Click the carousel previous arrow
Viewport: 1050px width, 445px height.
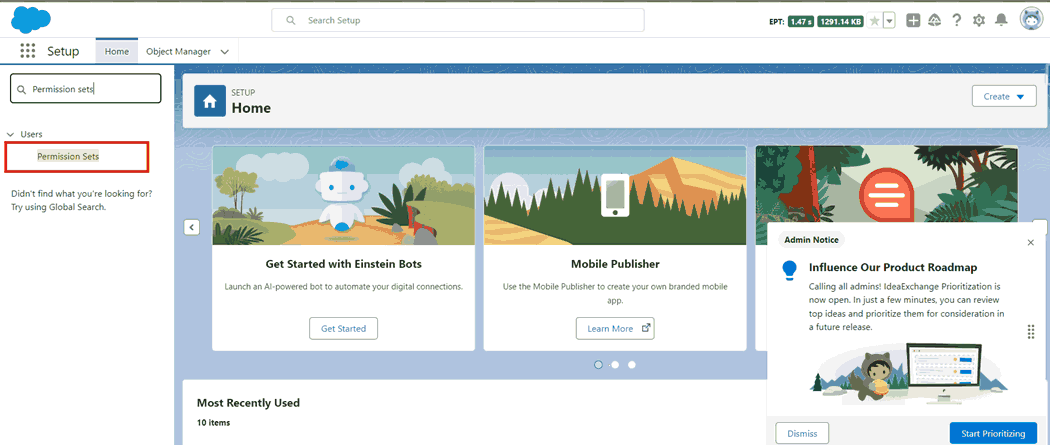(x=192, y=227)
